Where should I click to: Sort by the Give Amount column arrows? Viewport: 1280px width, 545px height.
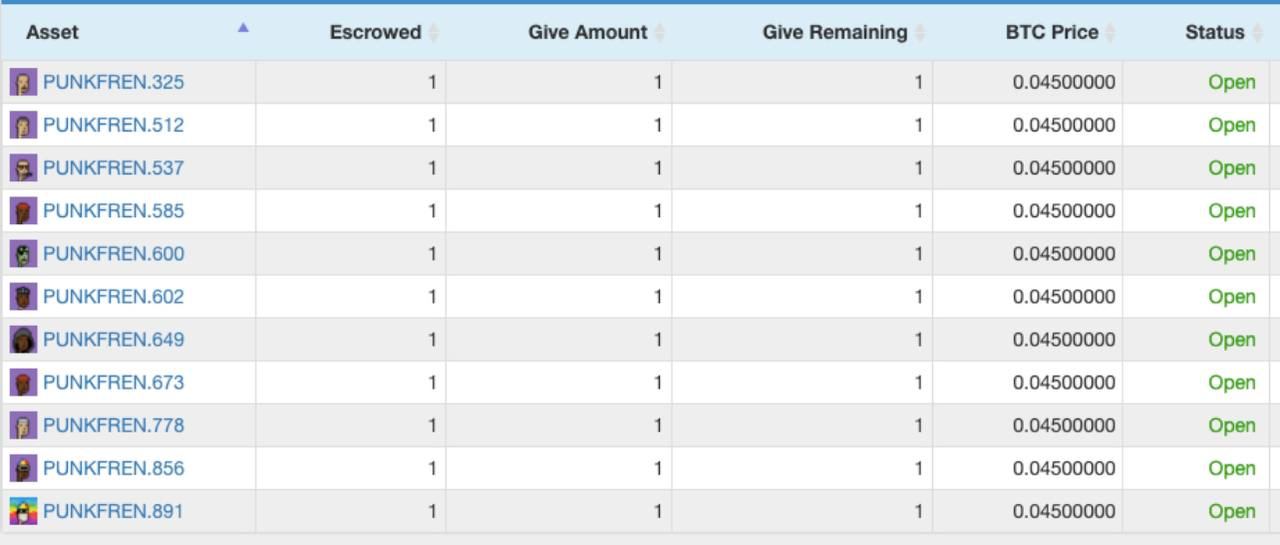click(659, 33)
